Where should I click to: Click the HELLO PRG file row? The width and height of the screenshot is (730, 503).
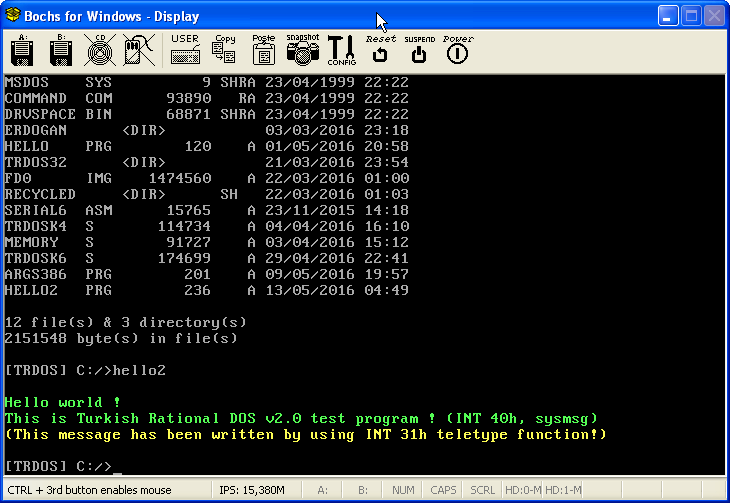coord(207,146)
